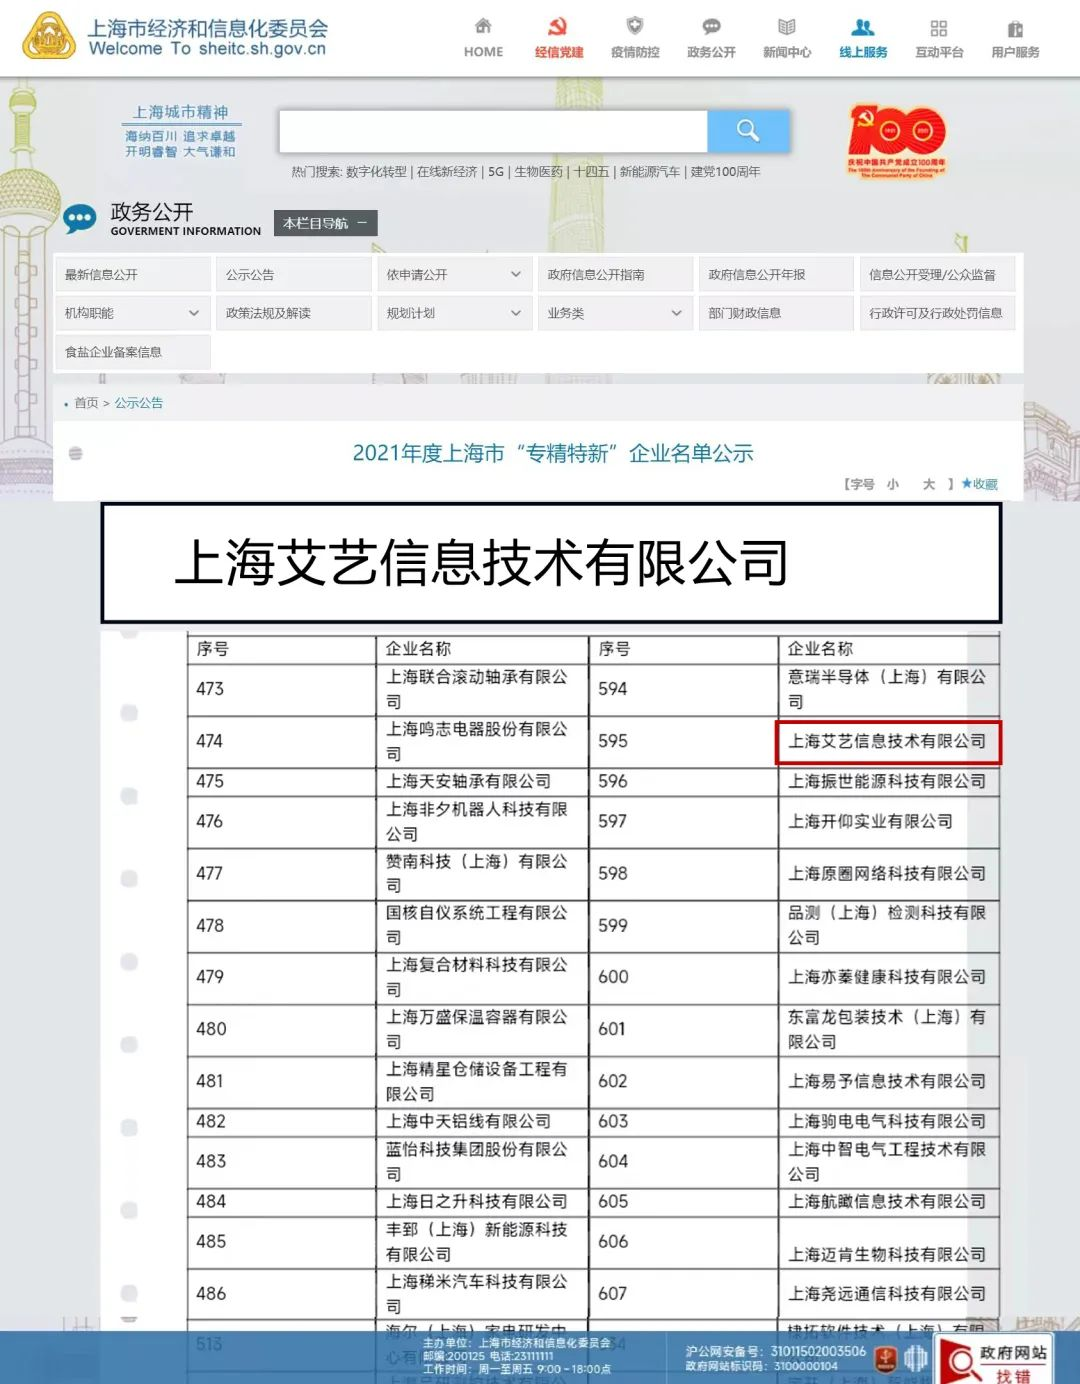
Task: Open 政策法规及解读 menu item
Action: click(x=294, y=313)
